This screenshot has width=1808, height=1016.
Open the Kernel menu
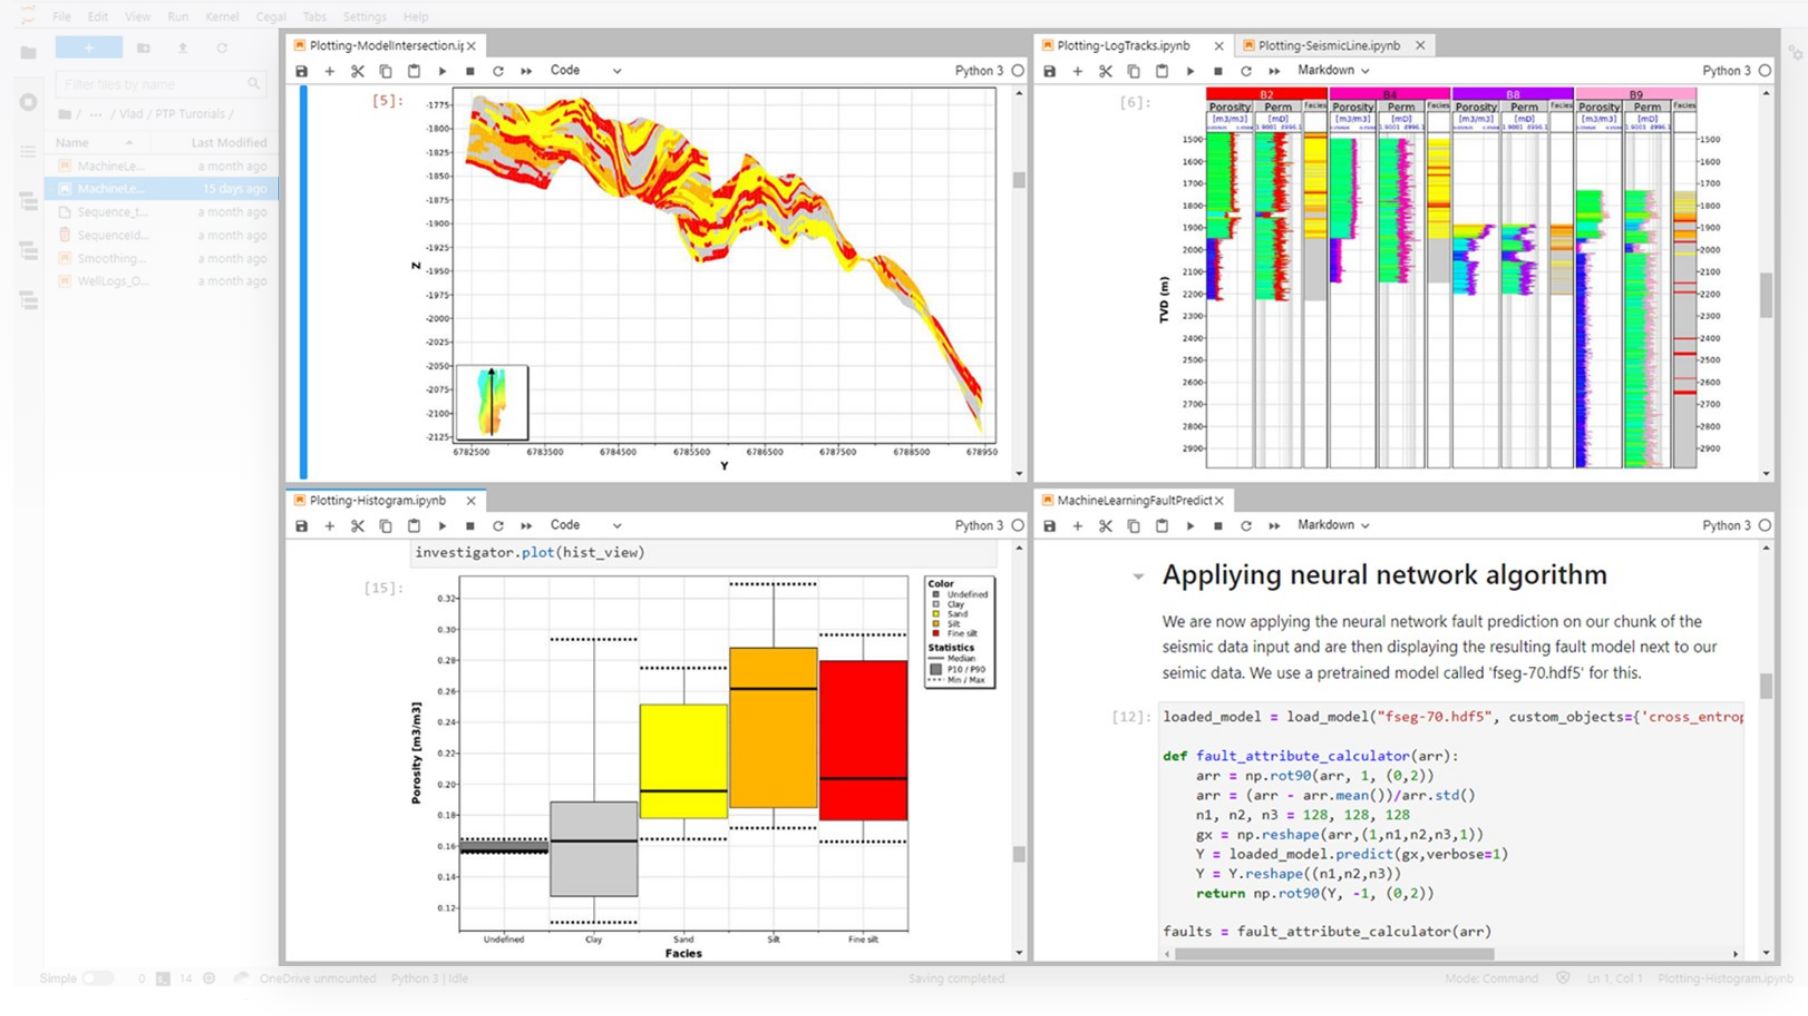(x=222, y=17)
